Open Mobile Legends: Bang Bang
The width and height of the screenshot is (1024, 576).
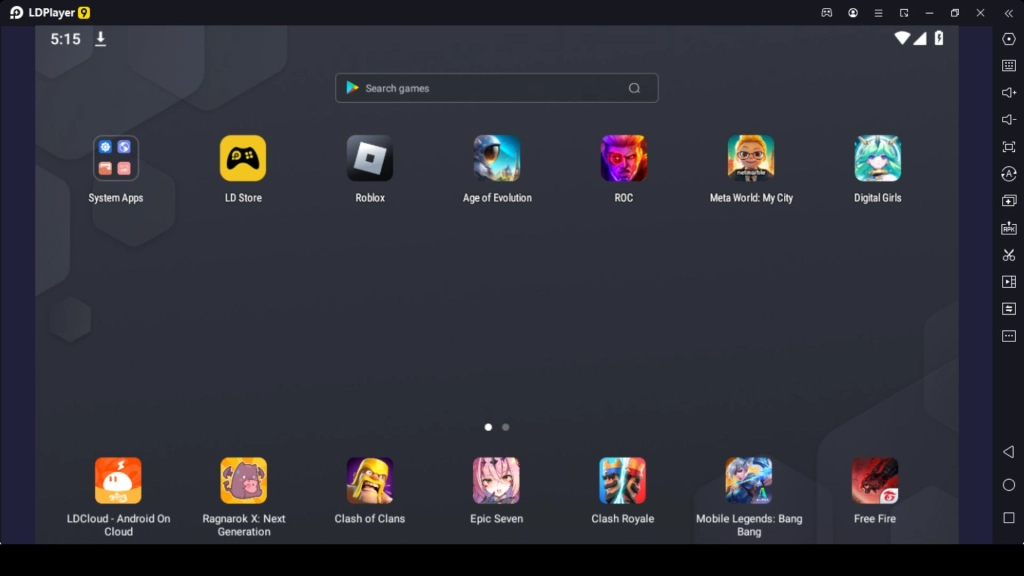(749, 481)
